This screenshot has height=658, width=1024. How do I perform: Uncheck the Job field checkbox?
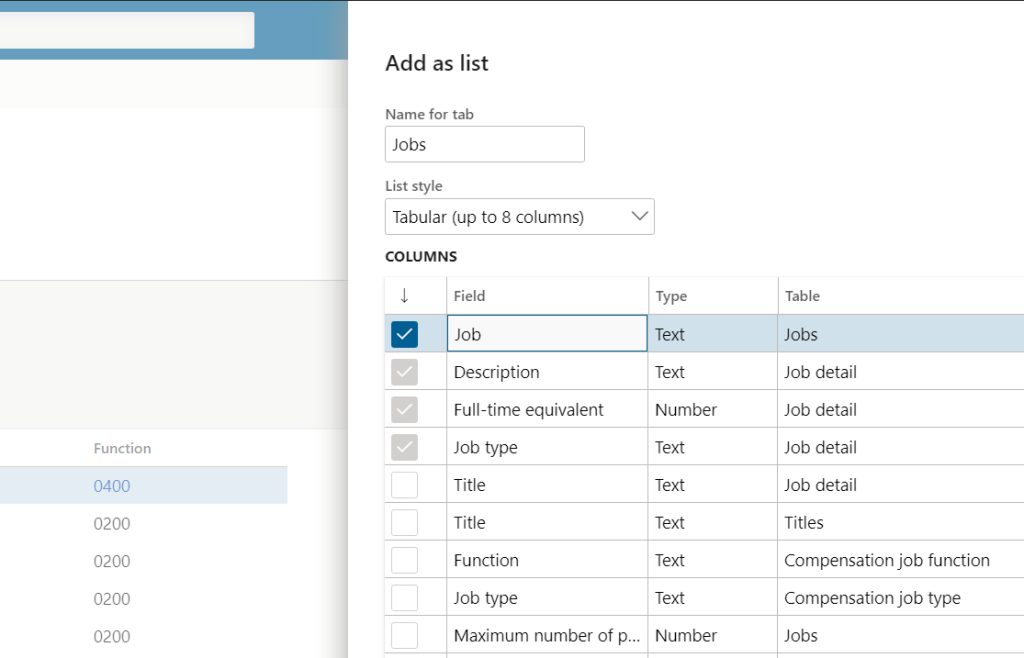[404, 334]
